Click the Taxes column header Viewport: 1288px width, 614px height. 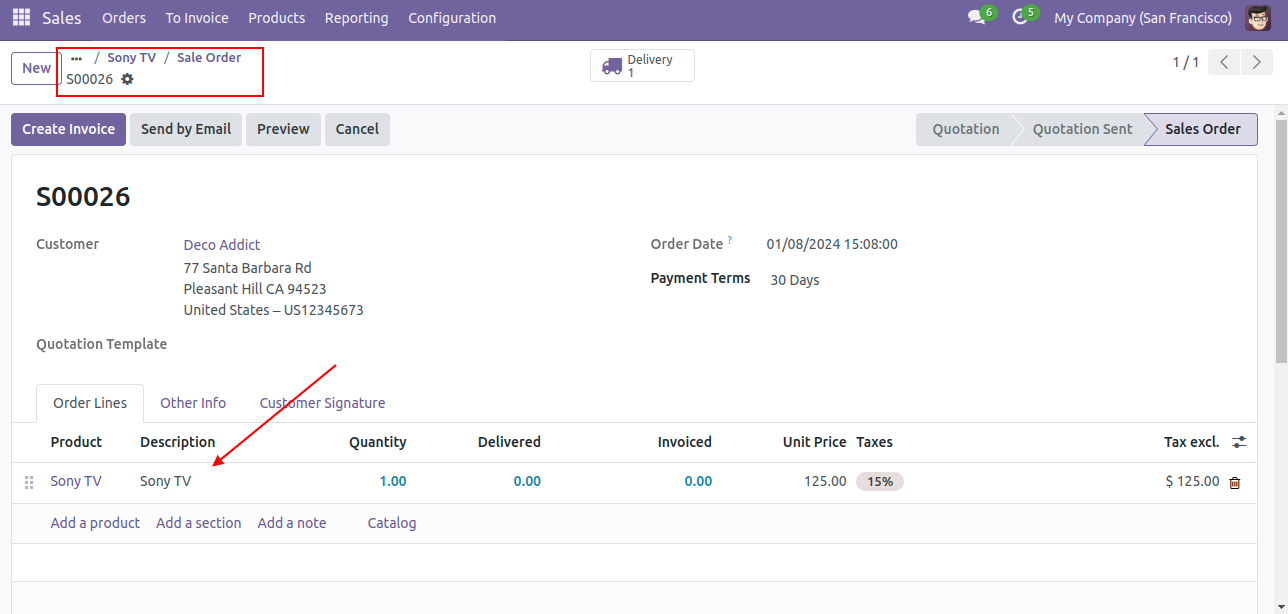click(875, 442)
